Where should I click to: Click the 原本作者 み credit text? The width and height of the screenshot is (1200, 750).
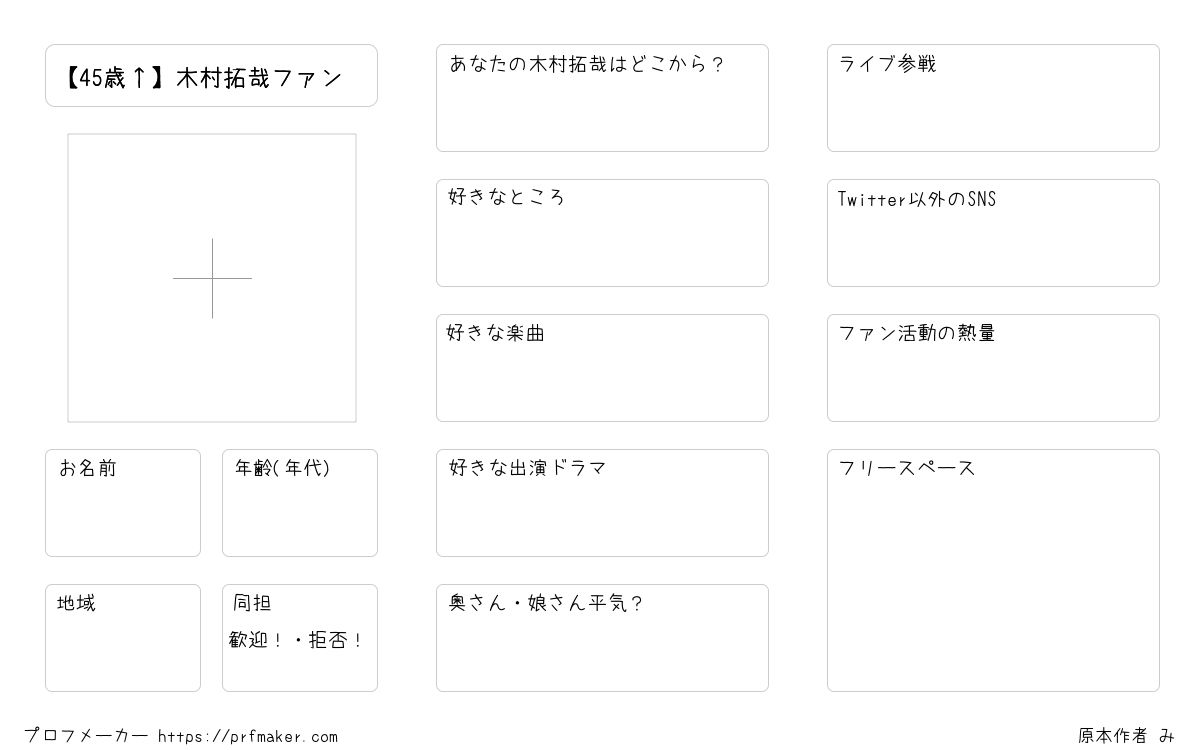1126,736
